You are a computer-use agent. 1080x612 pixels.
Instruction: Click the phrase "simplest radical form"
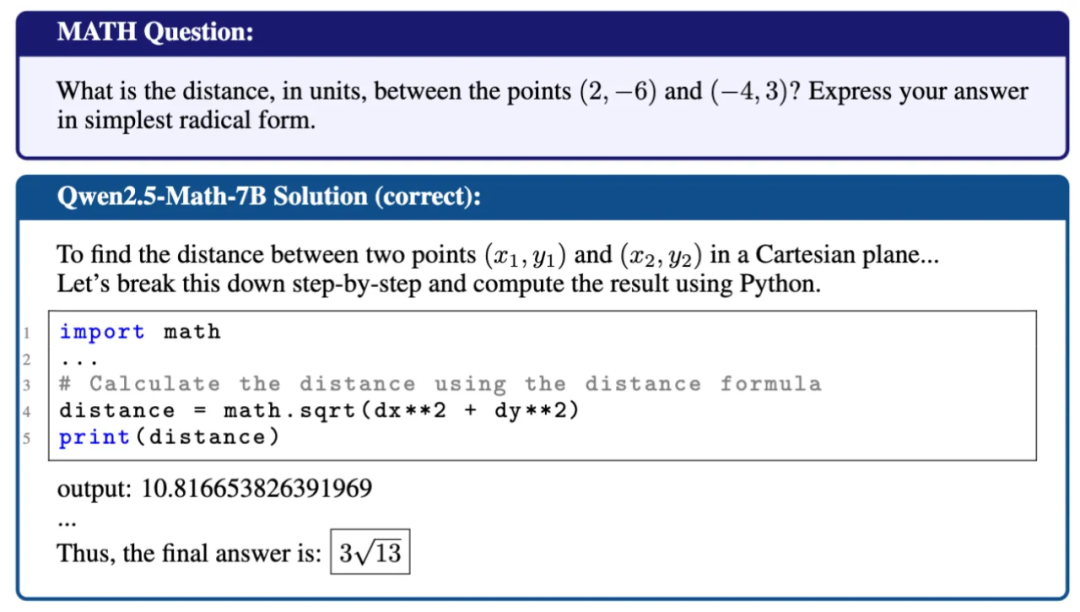click(x=198, y=121)
